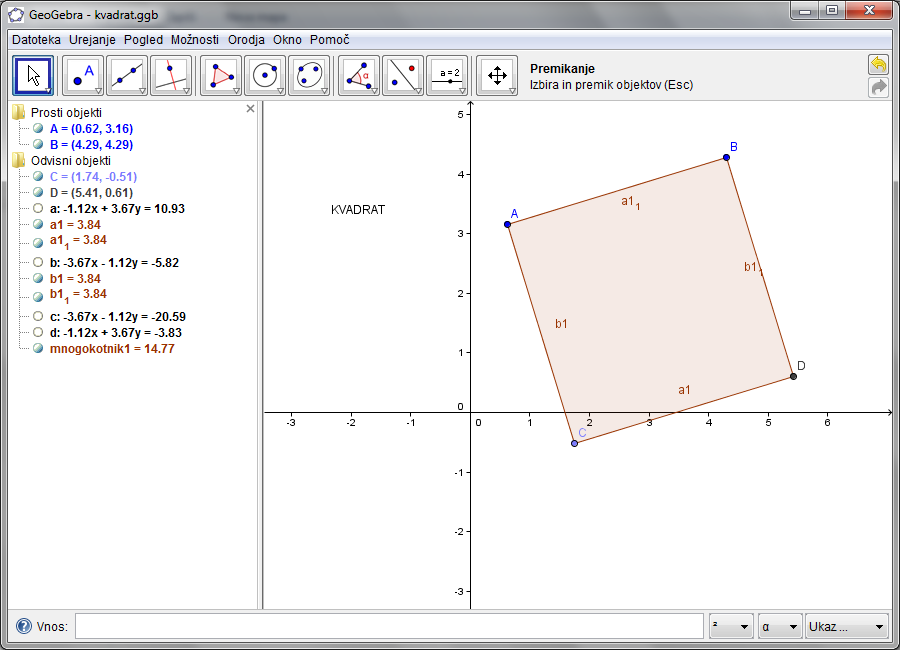900x650 pixels.
Task: Hide mnogokotnik1 polygon via its visibility bullet
Action: click(x=38, y=349)
